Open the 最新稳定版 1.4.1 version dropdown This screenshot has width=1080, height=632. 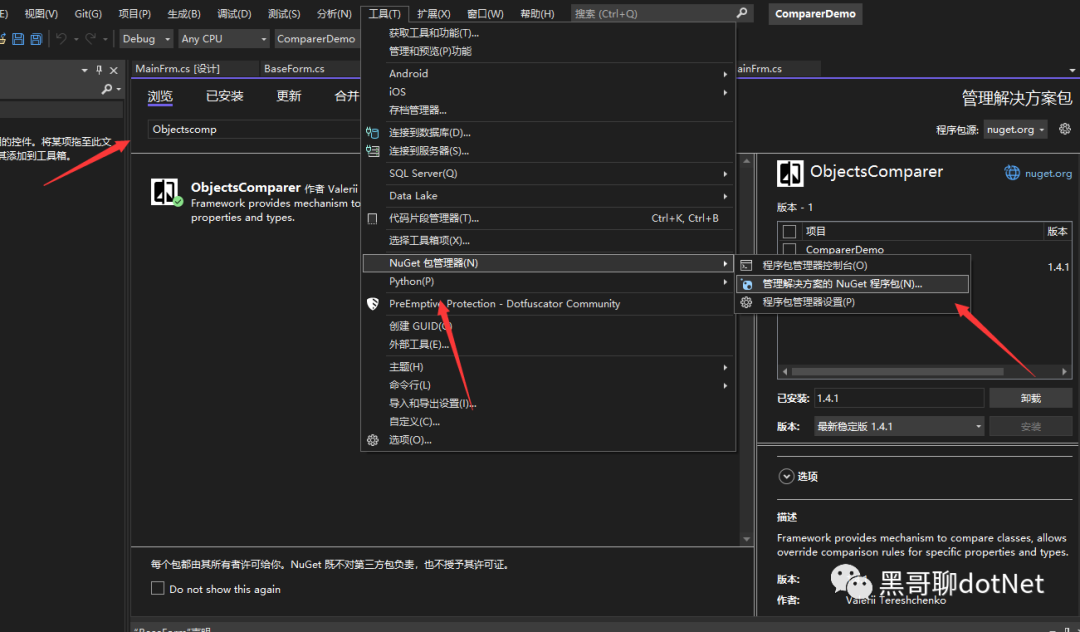point(899,426)
